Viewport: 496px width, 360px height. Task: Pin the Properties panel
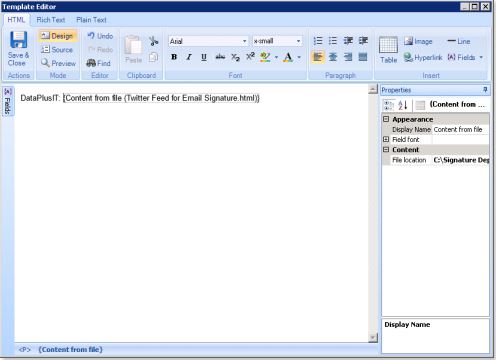point(485,90)
